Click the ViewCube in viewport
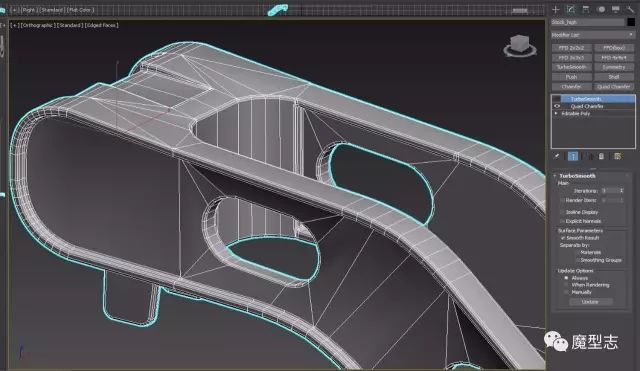This screenshot has width=640, height=371. coord(520,45)
